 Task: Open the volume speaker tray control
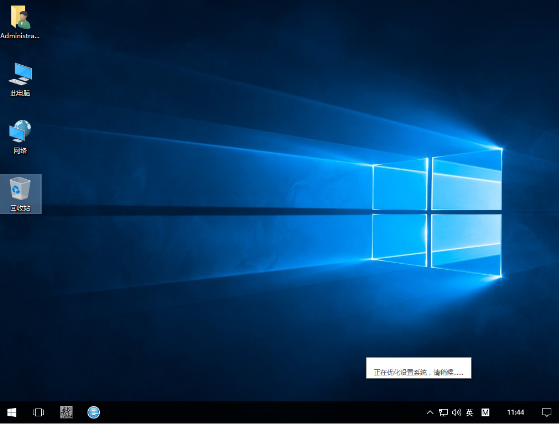(456, 413)
